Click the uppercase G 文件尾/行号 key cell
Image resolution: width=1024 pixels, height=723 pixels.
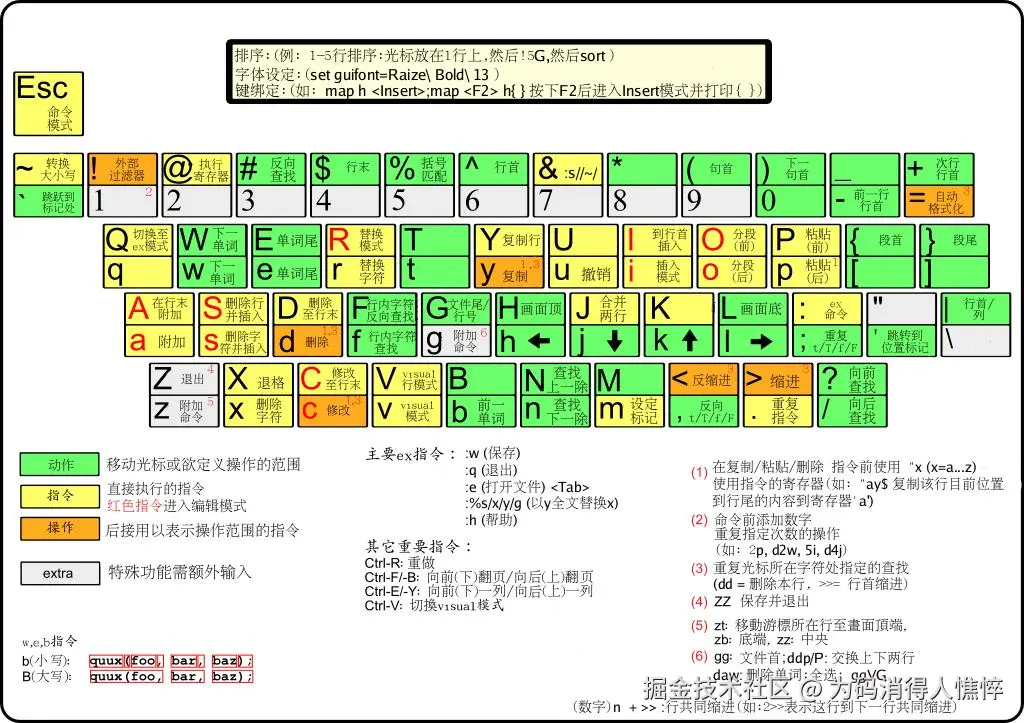(x=456, y=308)
